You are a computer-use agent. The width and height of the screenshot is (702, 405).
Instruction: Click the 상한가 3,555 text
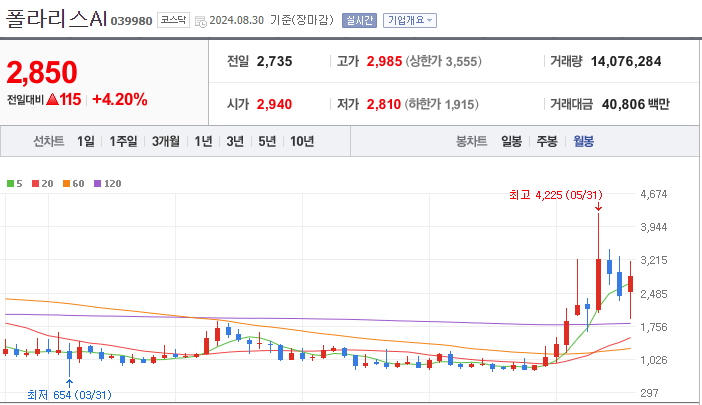coord(444,61)
